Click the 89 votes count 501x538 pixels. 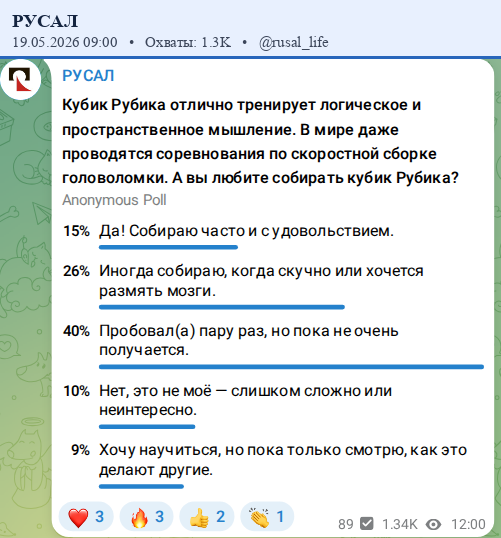pyautogui.click(x=346, y=524)
